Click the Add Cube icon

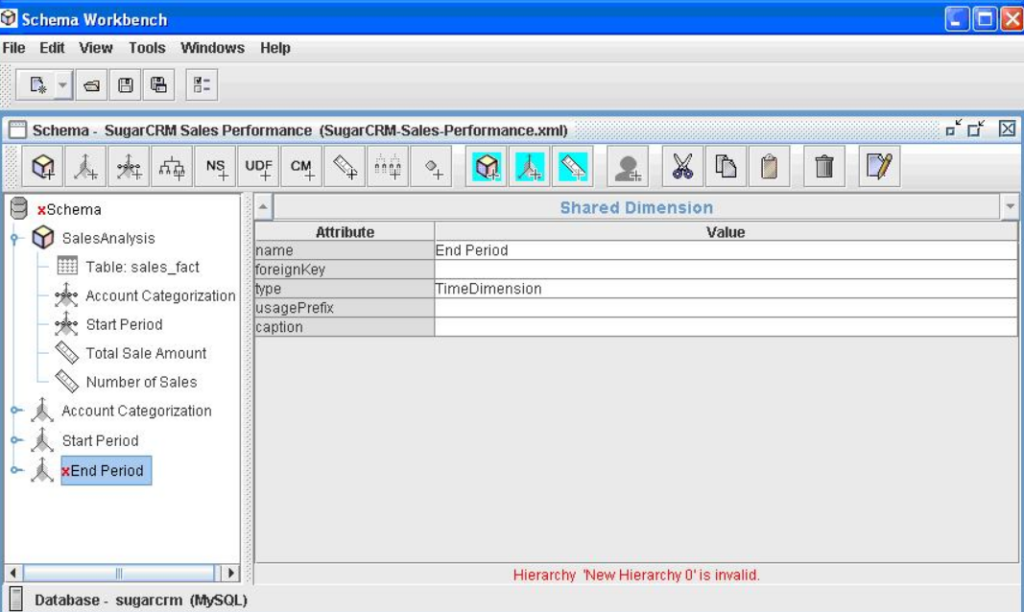43,167
